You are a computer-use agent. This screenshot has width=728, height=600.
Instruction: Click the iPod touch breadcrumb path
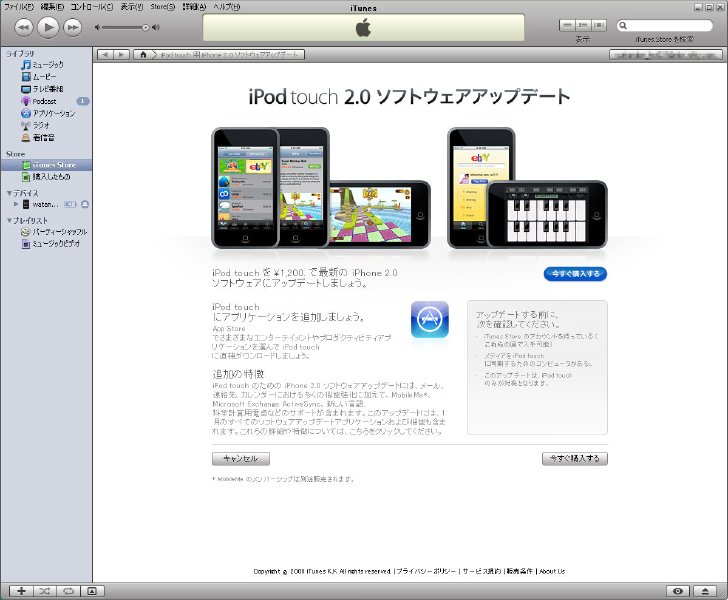click(229, 55)
